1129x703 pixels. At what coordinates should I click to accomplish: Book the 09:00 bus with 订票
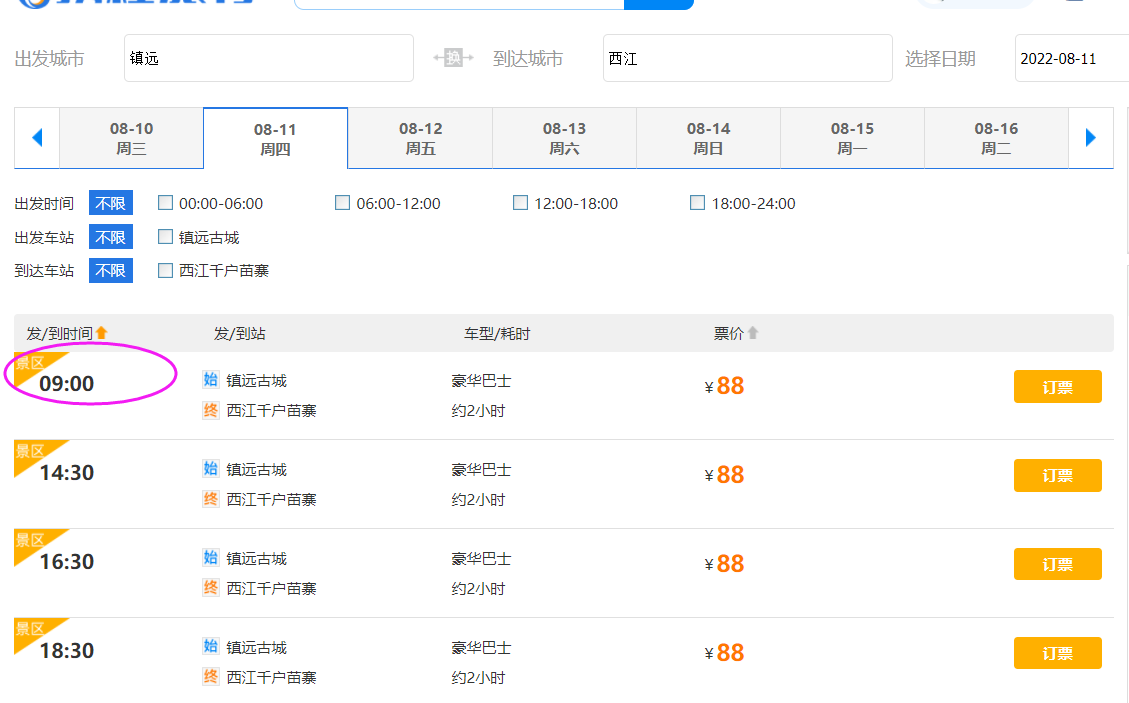point(1057,387)
